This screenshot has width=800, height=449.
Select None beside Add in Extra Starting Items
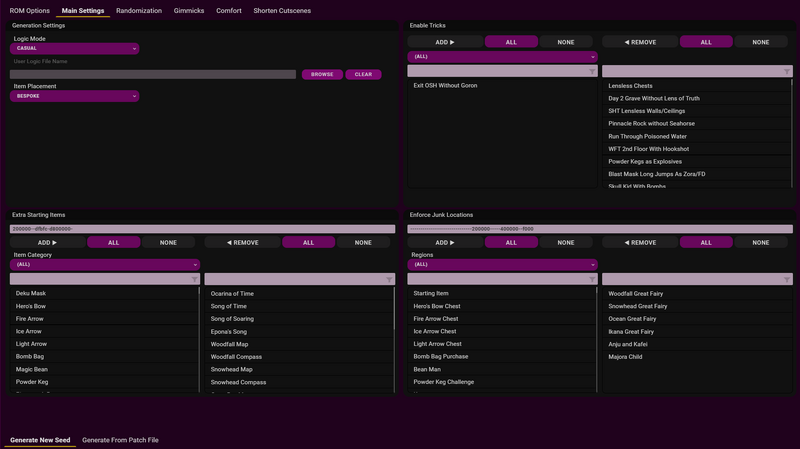pyautogui.click(x=168, y=243)
